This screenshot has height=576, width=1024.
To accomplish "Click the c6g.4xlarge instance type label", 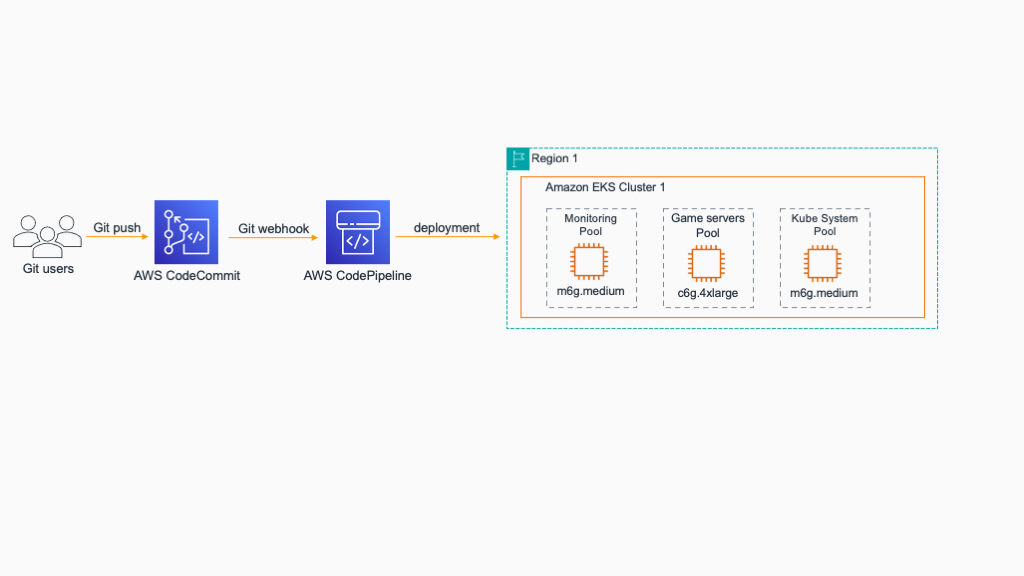I will (x=707, y=293).
